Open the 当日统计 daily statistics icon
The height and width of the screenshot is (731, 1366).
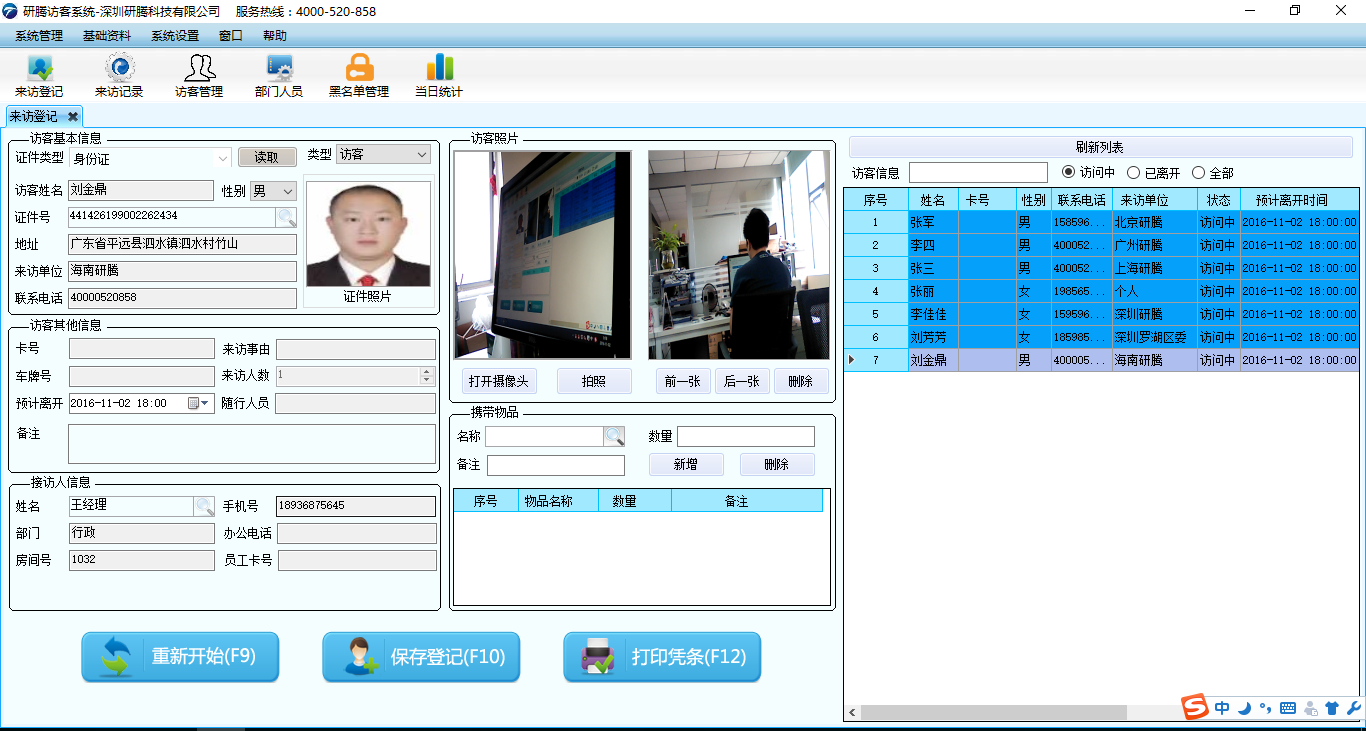439,76
